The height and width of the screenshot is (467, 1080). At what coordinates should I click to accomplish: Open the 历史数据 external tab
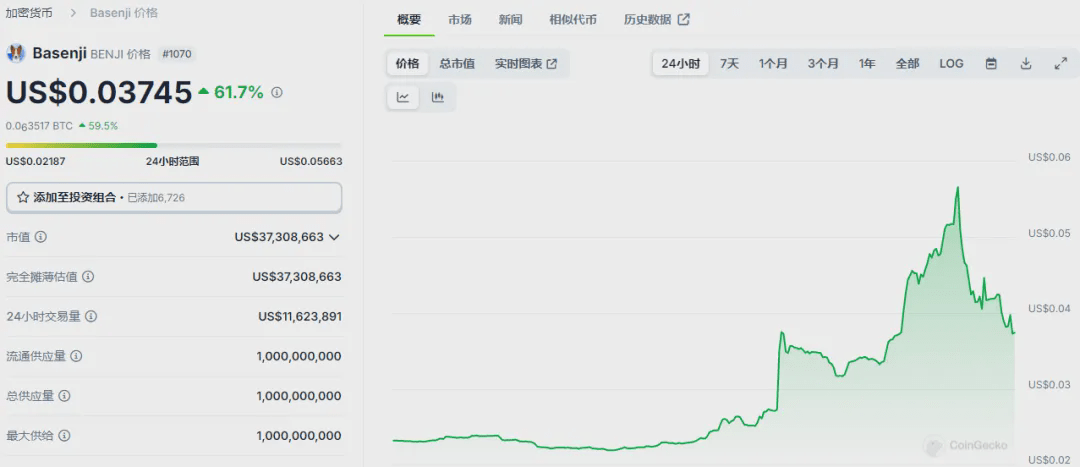click(656, 19)
